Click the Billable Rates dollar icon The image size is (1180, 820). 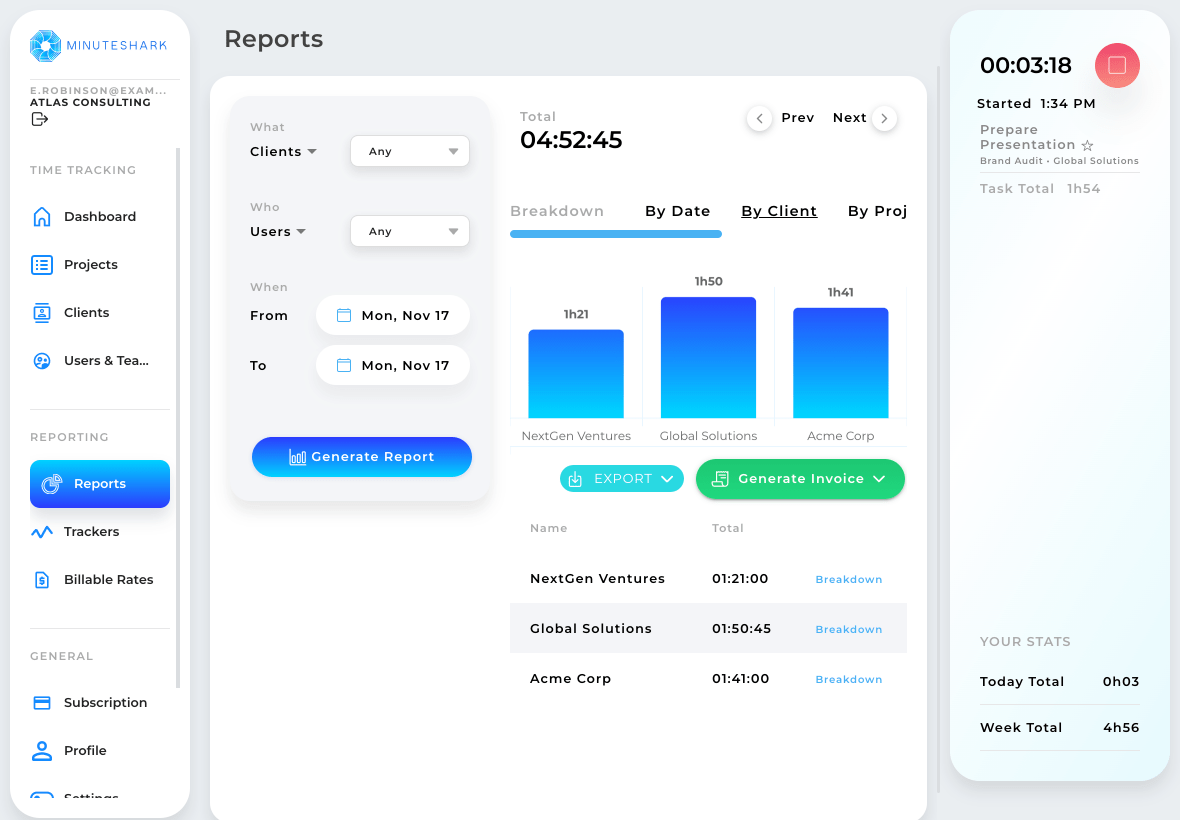click(40, 579)
